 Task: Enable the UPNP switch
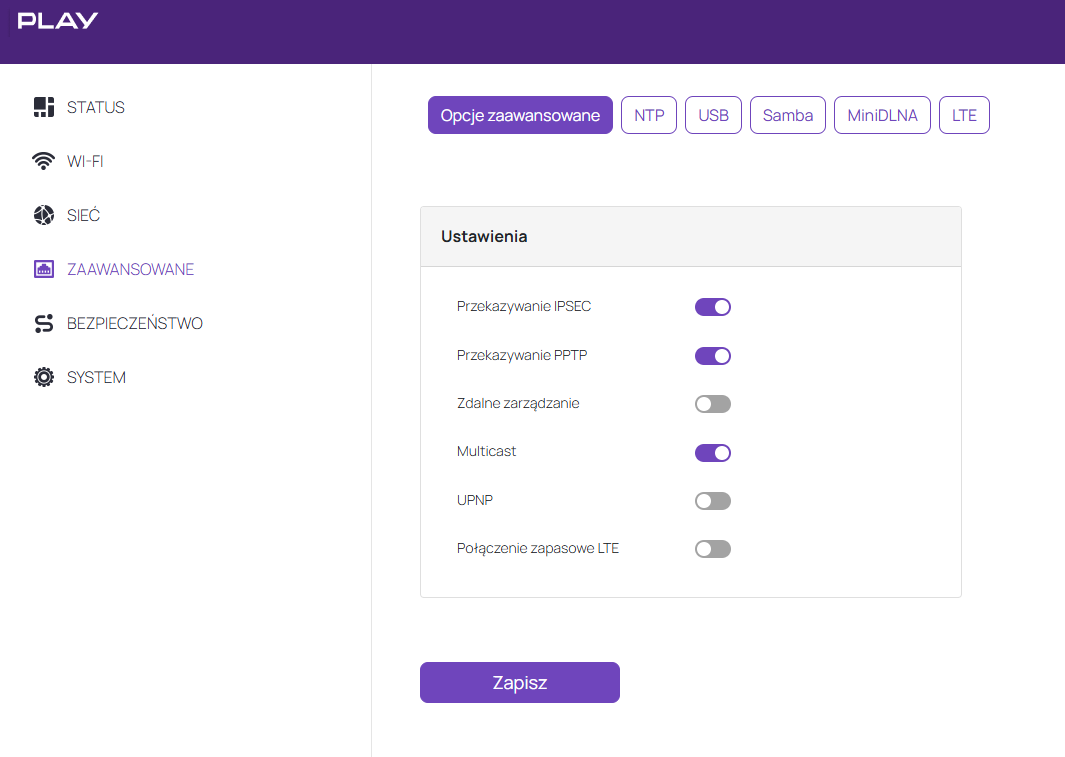pyautogui.click(x=713, y=501)
